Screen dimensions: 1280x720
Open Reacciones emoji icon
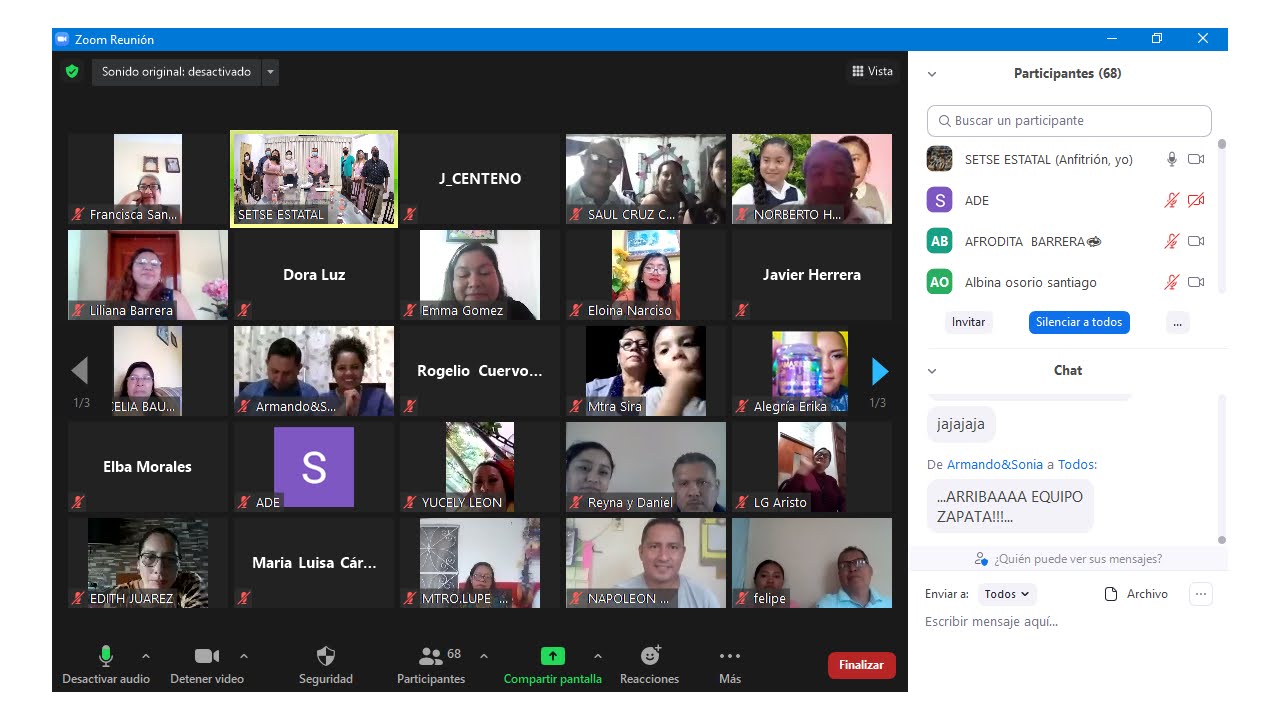click(650, 656)
